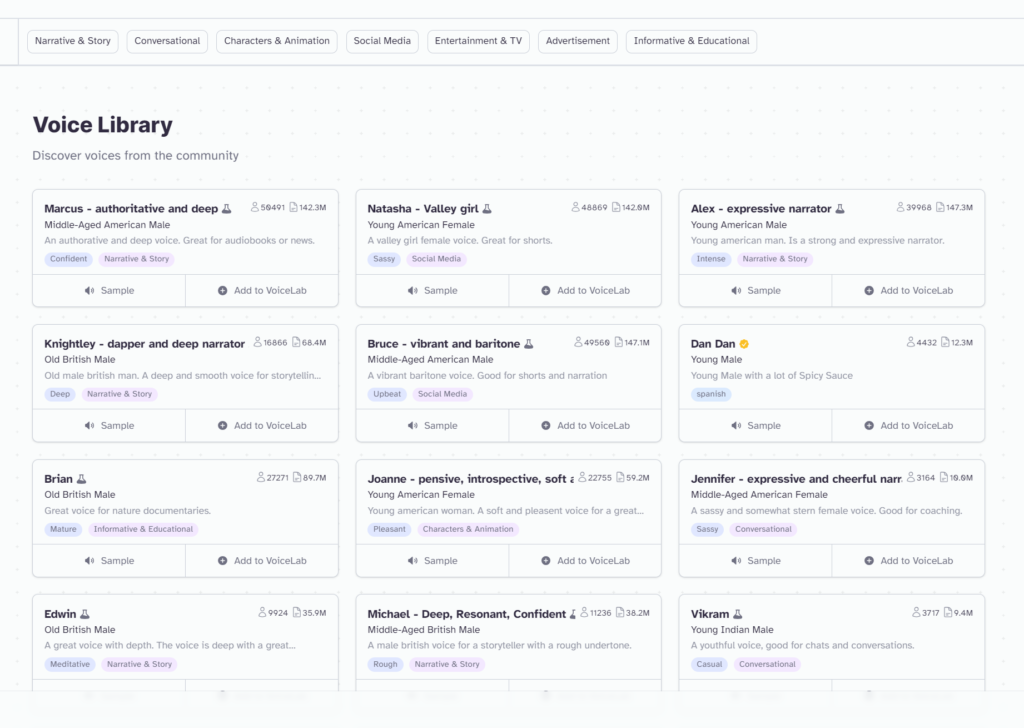Select the Narrative & Story filter

72,41
